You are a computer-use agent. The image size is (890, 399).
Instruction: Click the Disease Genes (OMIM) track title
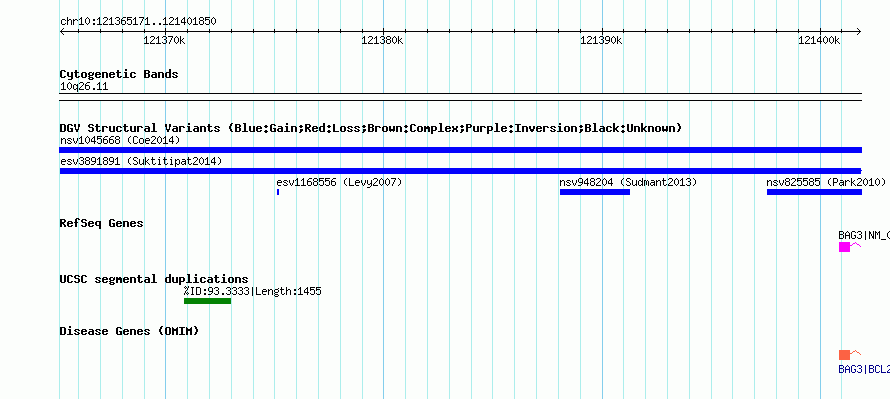click(x=129, y=331)
